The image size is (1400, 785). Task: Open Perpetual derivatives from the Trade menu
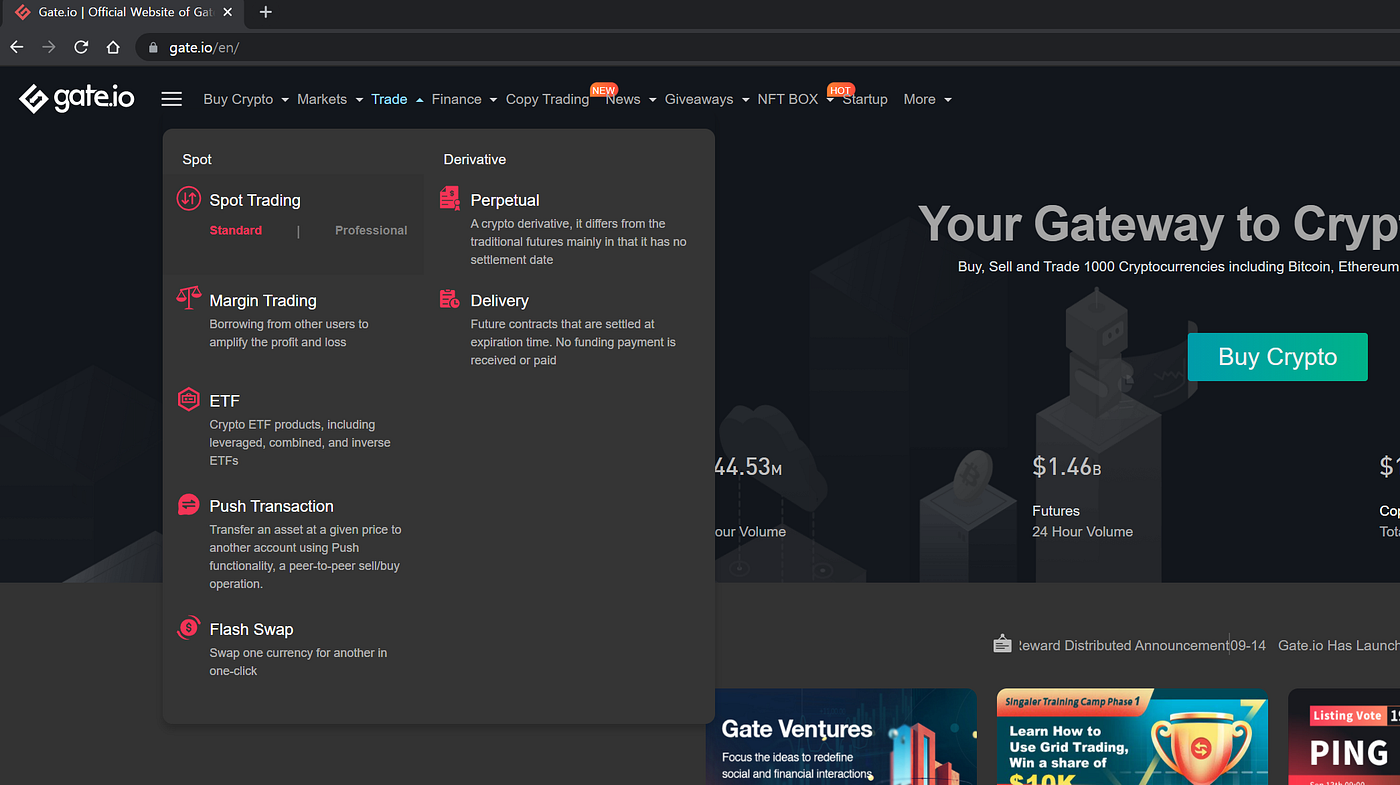505,200
